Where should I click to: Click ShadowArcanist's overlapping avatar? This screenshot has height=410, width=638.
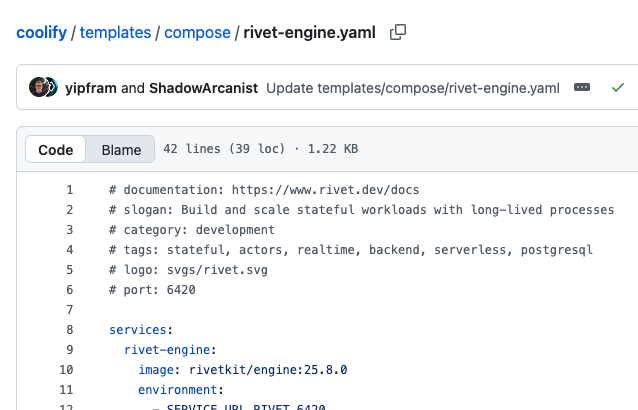pos(50,88)
